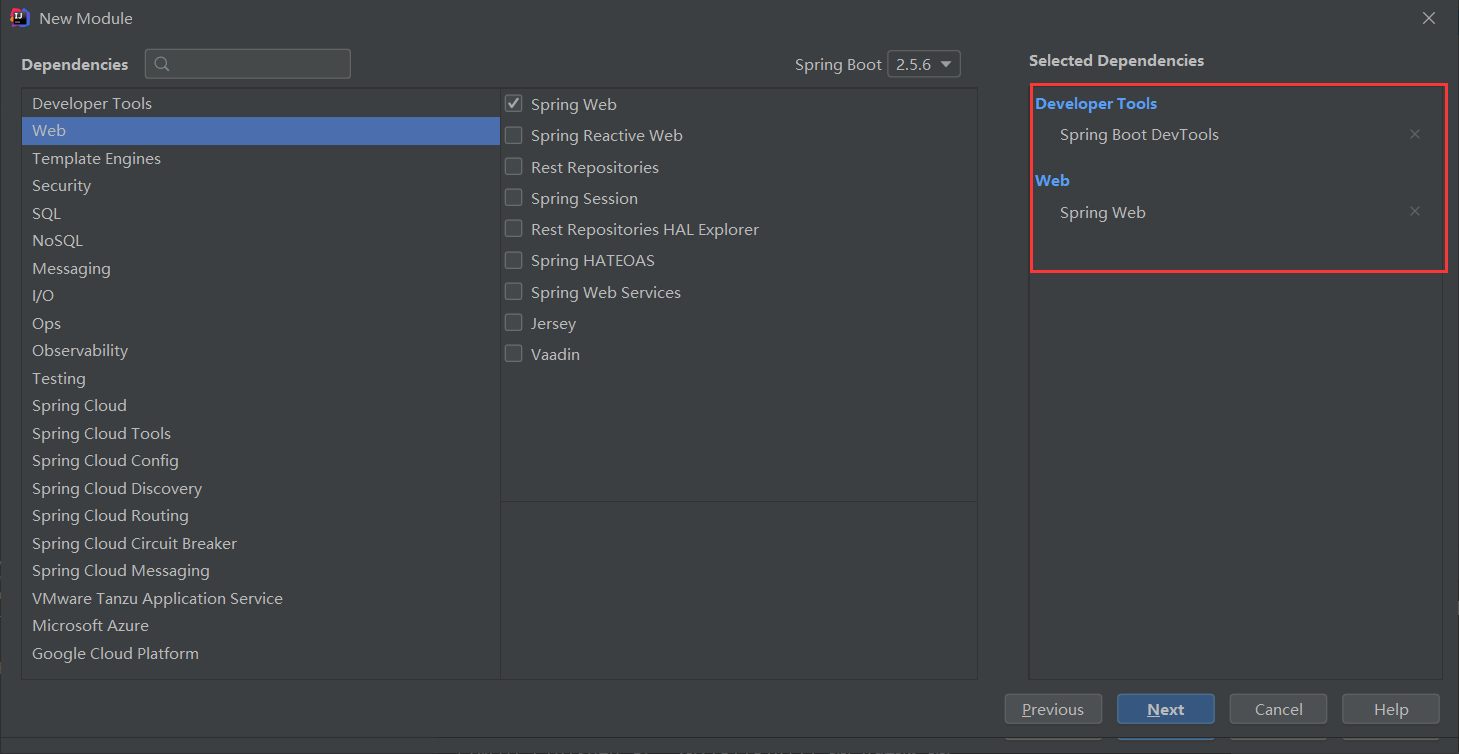The width and height of the screenshot is (1459, 754).
Task: Open the Spring Boot version dropdown
Action: 924,64
